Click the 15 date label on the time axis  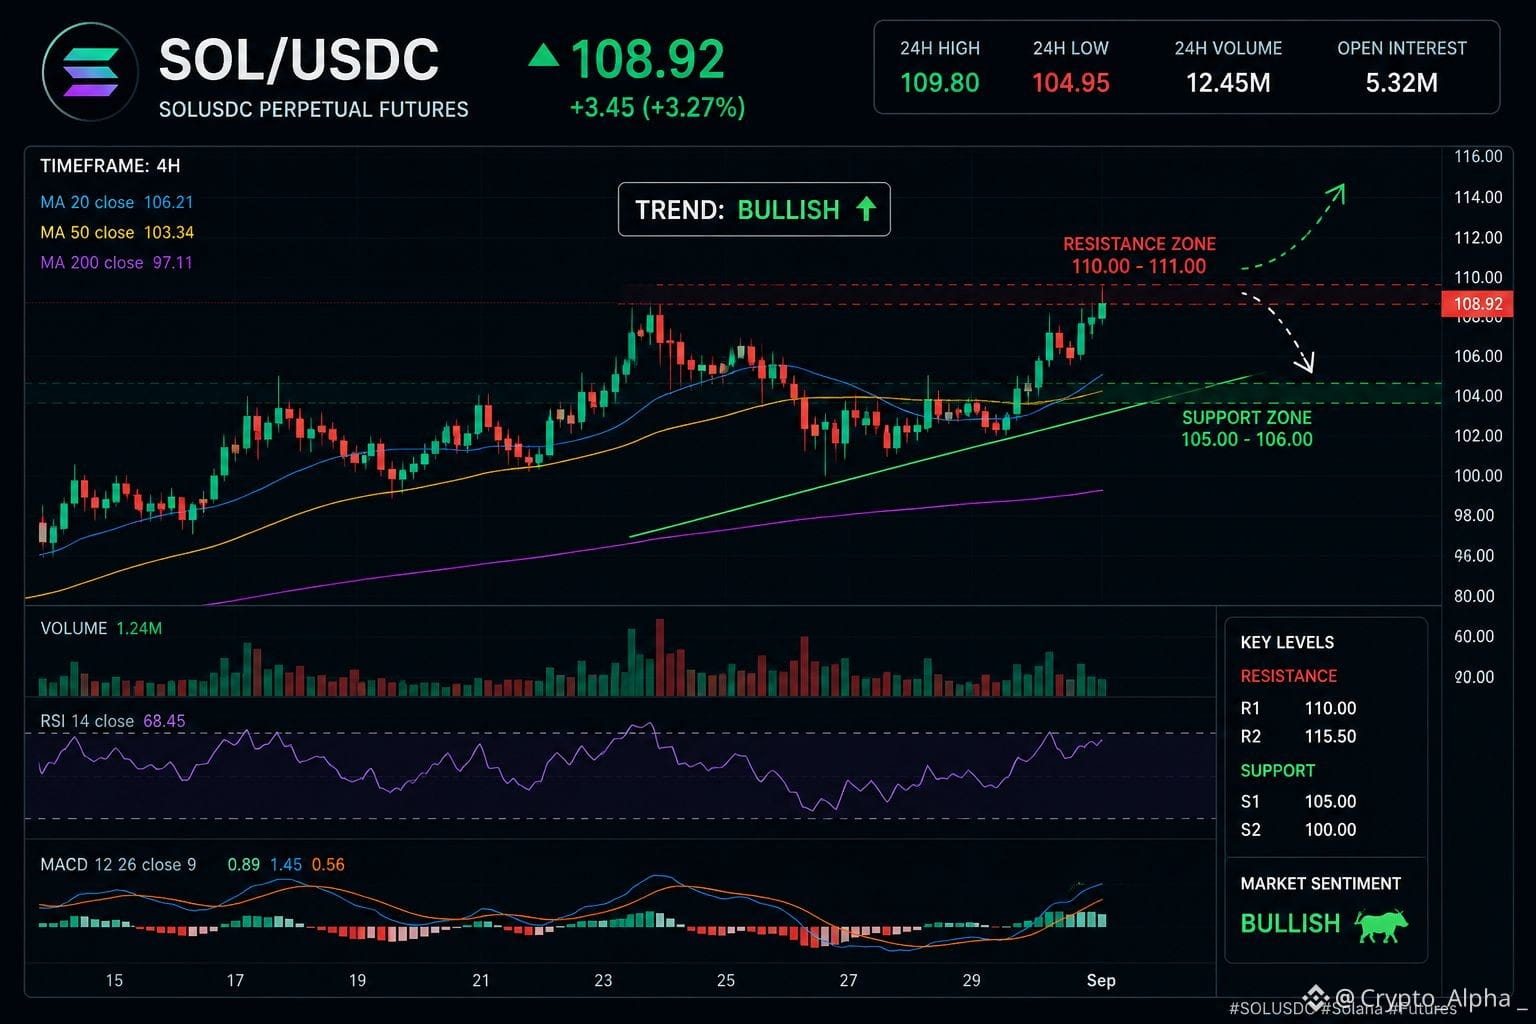114,980
